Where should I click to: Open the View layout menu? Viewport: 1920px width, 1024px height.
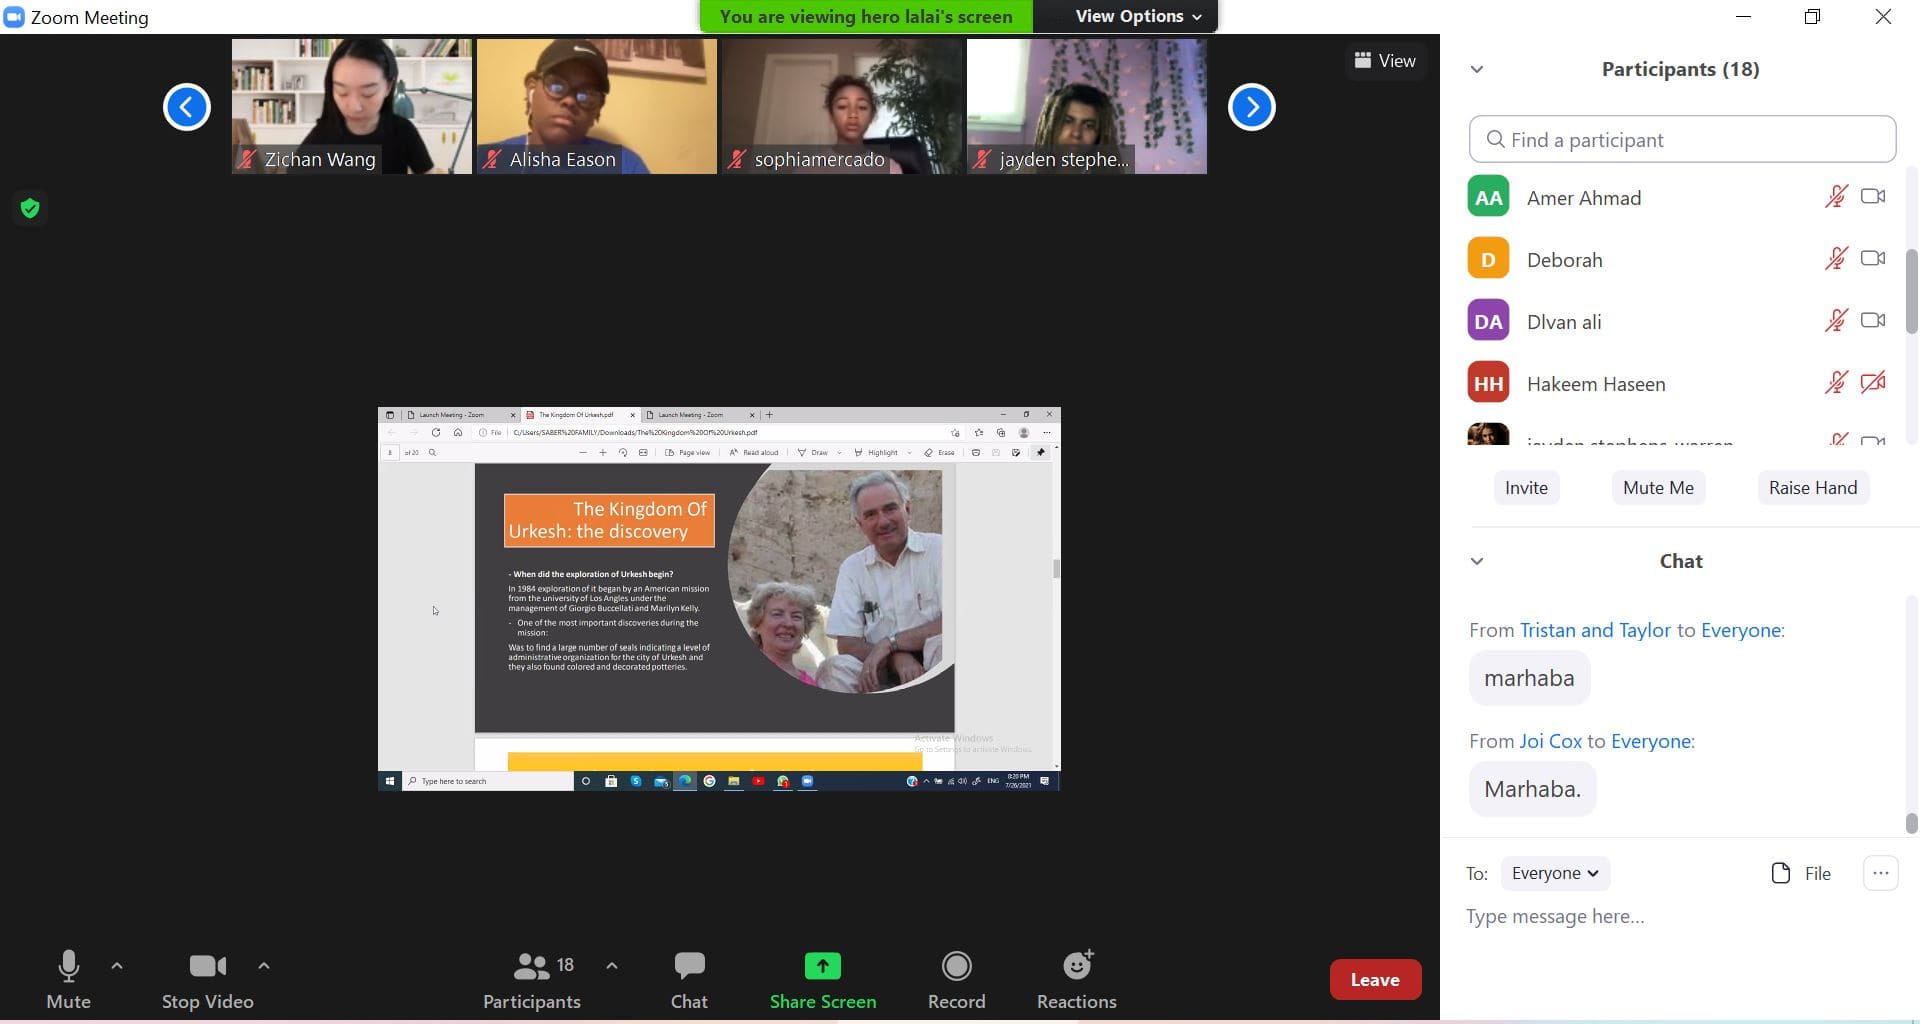[x=1385, y=61]
